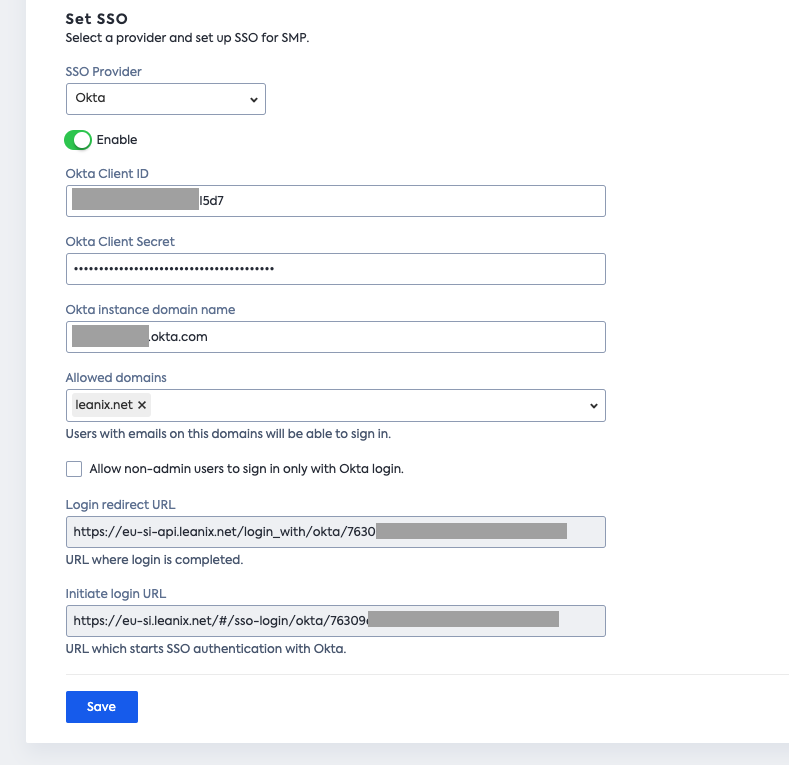Screen dimensions: 789x765
Task: Toggle the Enable SSO switch
Action: pos(78,140)
